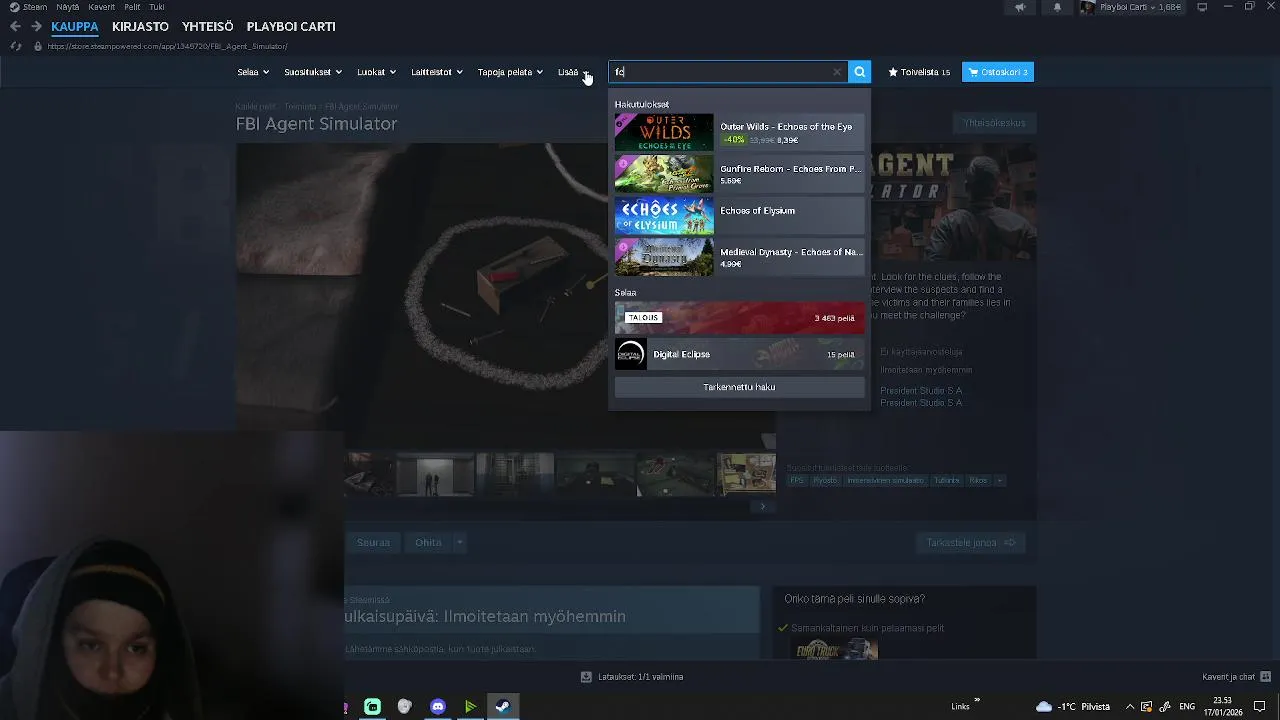Open the notifications bell icon
Screen dimensions: 1280x720
pos(1057,7)
